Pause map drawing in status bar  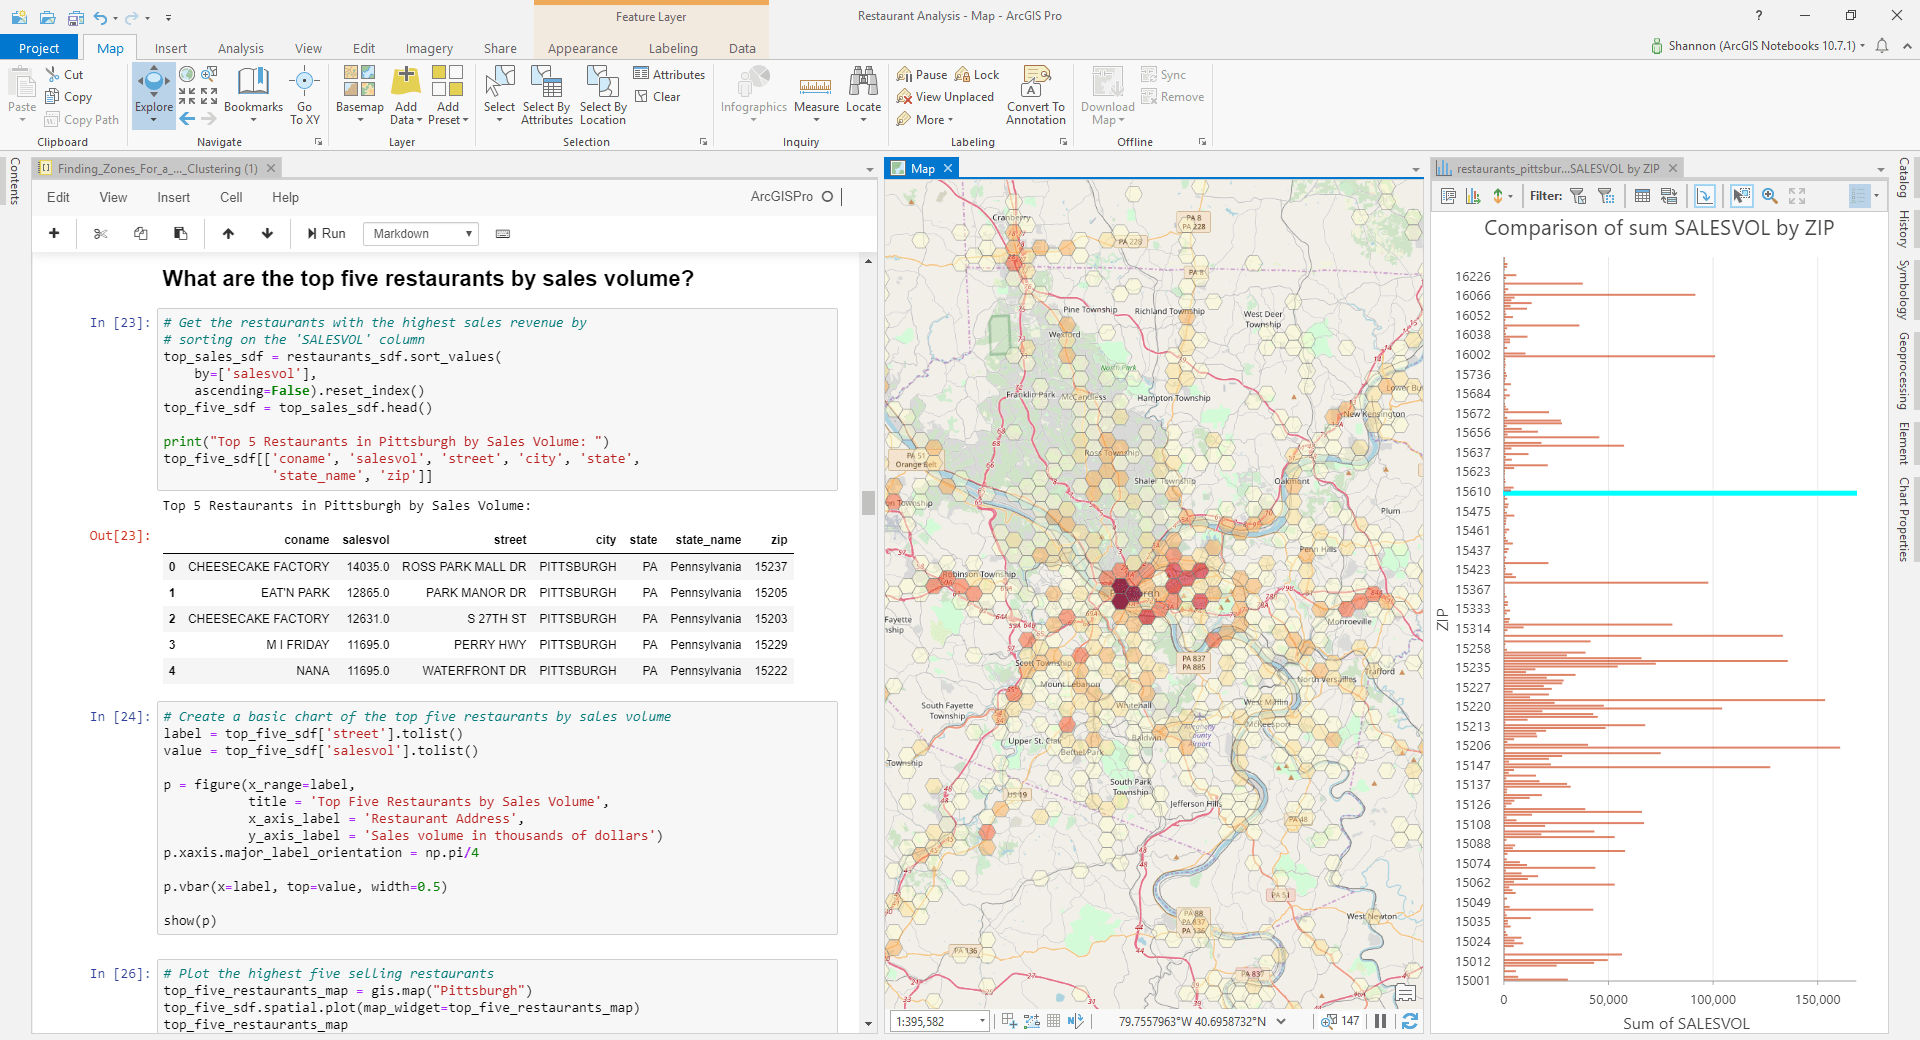[1381, 1021]
